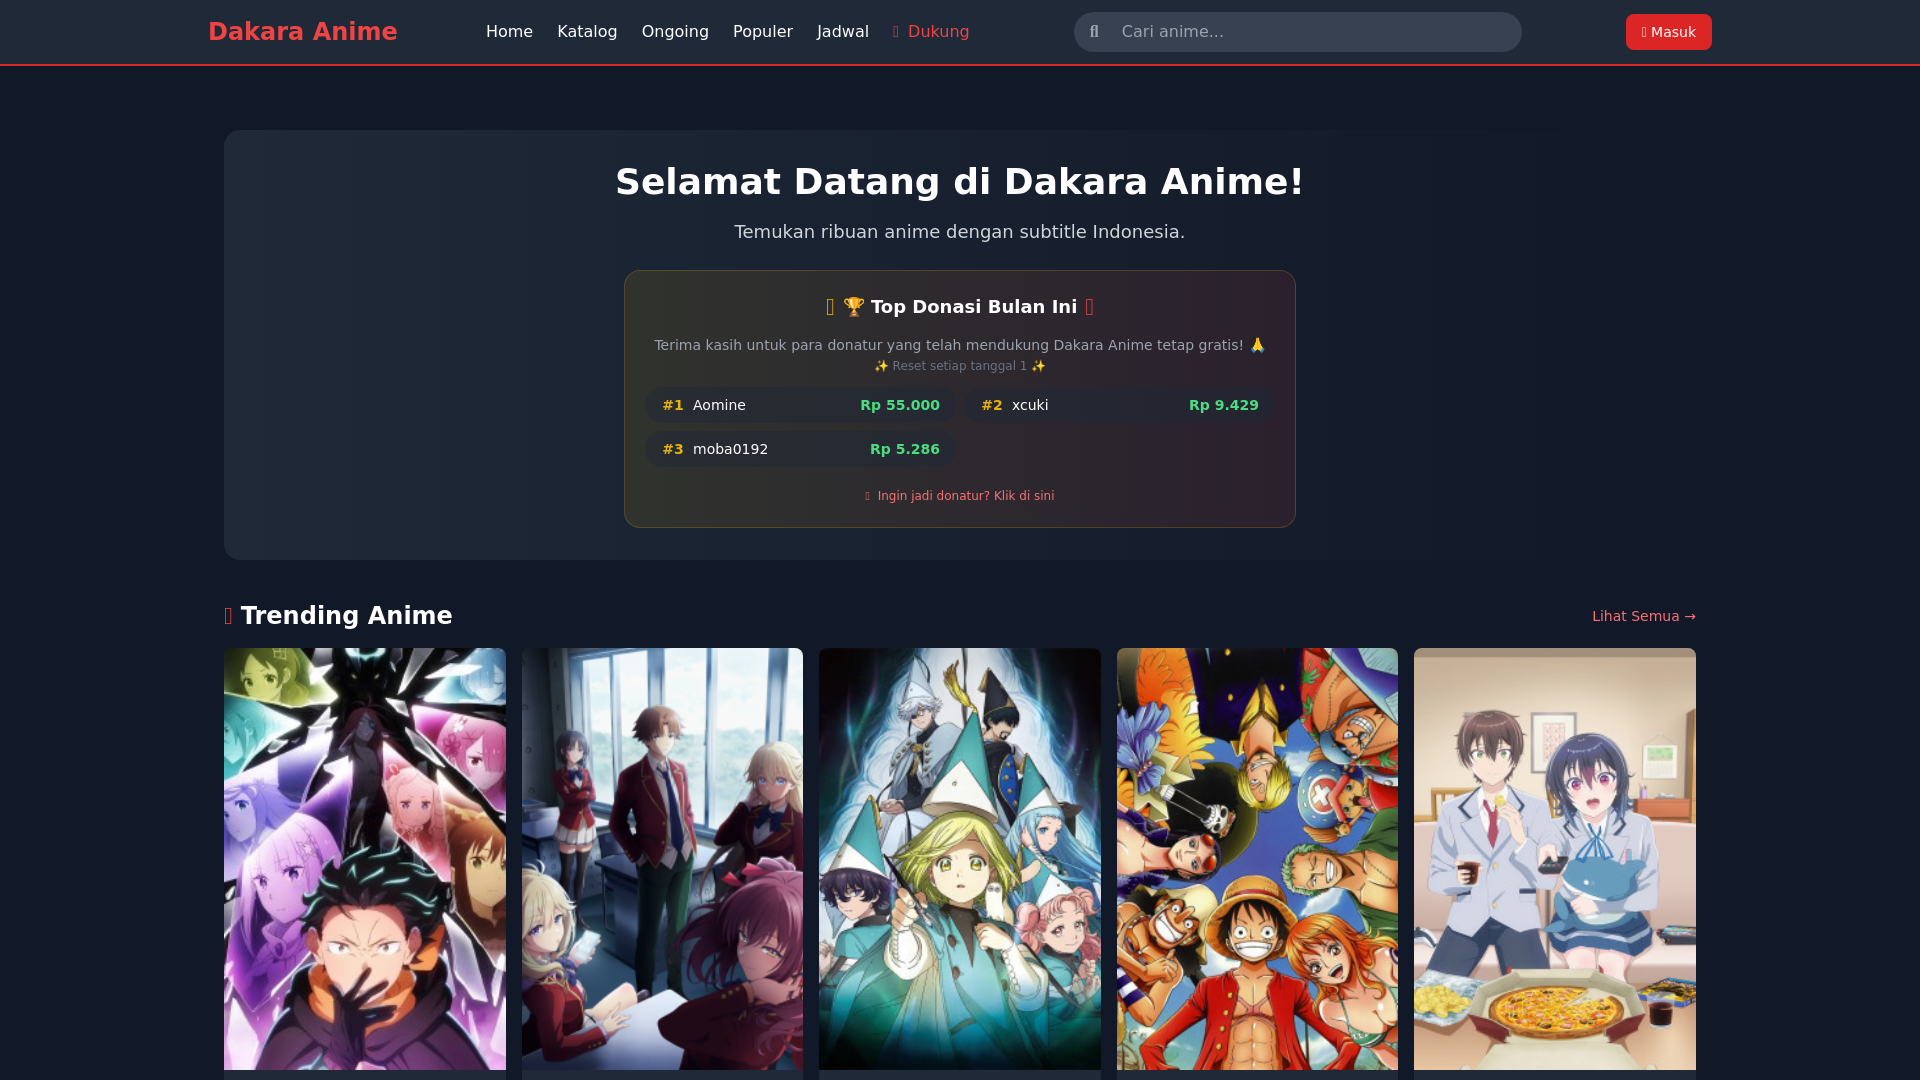Select the #1 Aomine donor entry
The image size is (1920, 1080).
pyautogui.click(x=800, y=405)
